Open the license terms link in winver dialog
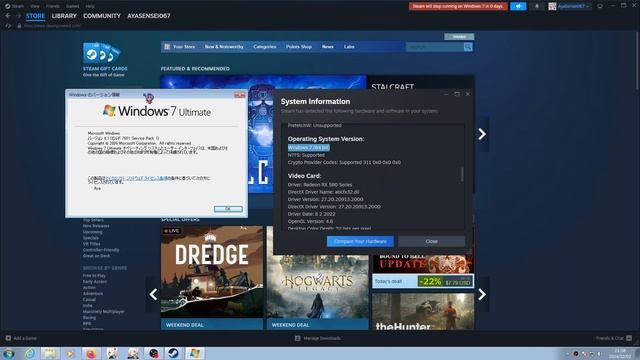The height and width of the screenshot is (360, 640). tap(137, 178)
